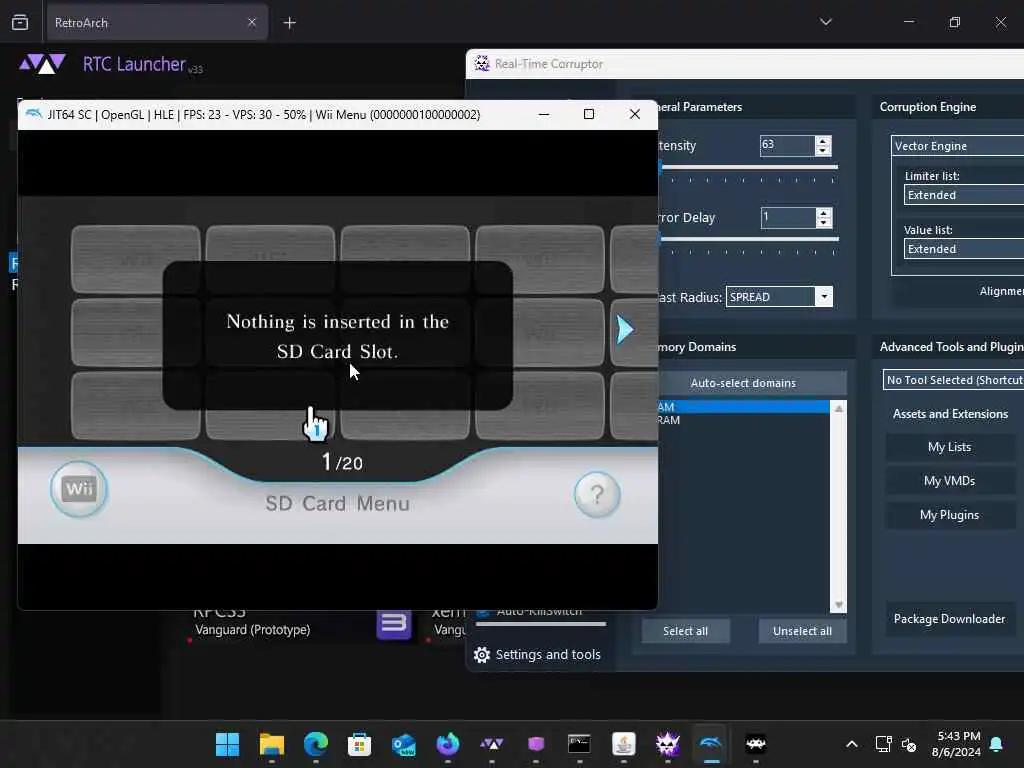The height and width of the screenshot is (768, 1024).
Task: Click the RTC Launcher logo
Action: tap(42, 64)
